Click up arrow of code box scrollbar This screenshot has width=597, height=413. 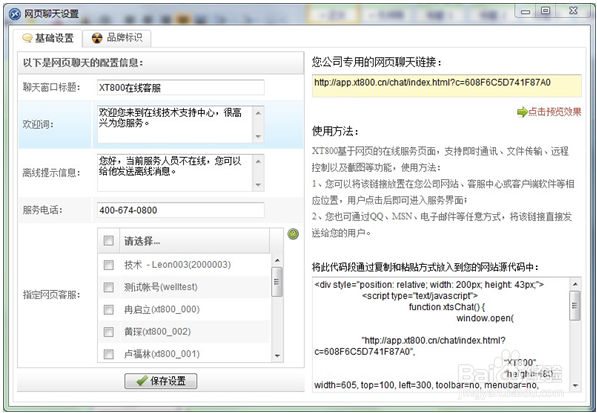575,284
